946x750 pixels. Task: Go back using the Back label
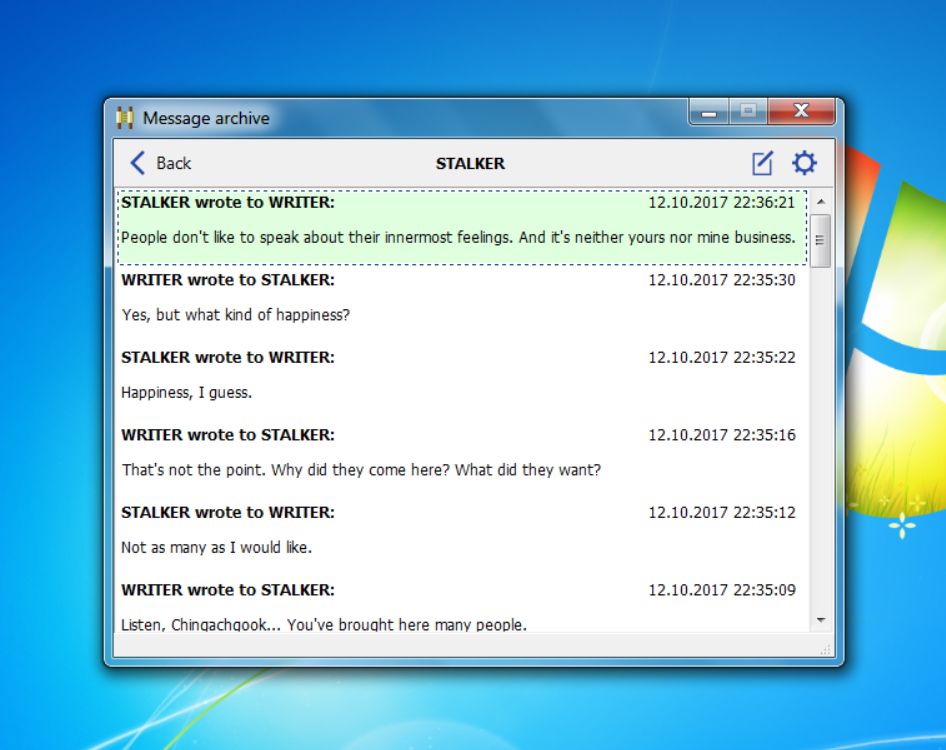pos(173,163)
